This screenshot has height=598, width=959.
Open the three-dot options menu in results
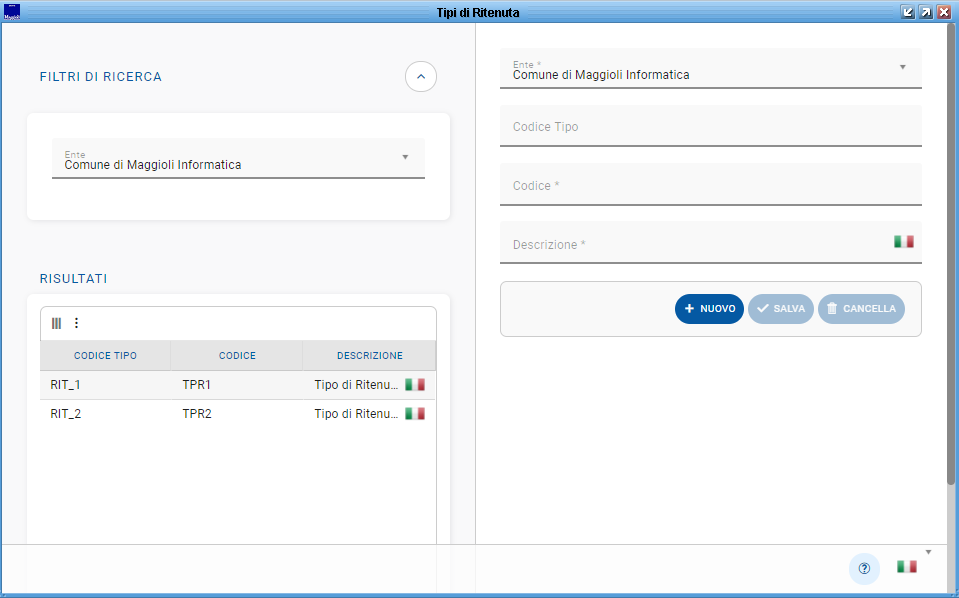76,323
